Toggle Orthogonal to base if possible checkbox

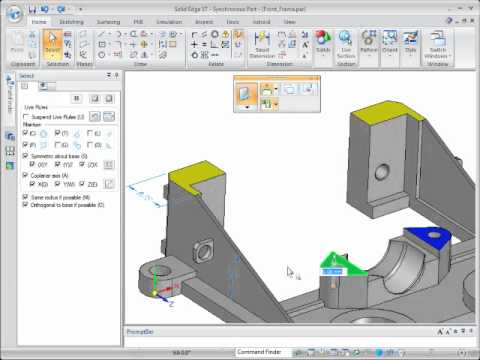[25, 205]
